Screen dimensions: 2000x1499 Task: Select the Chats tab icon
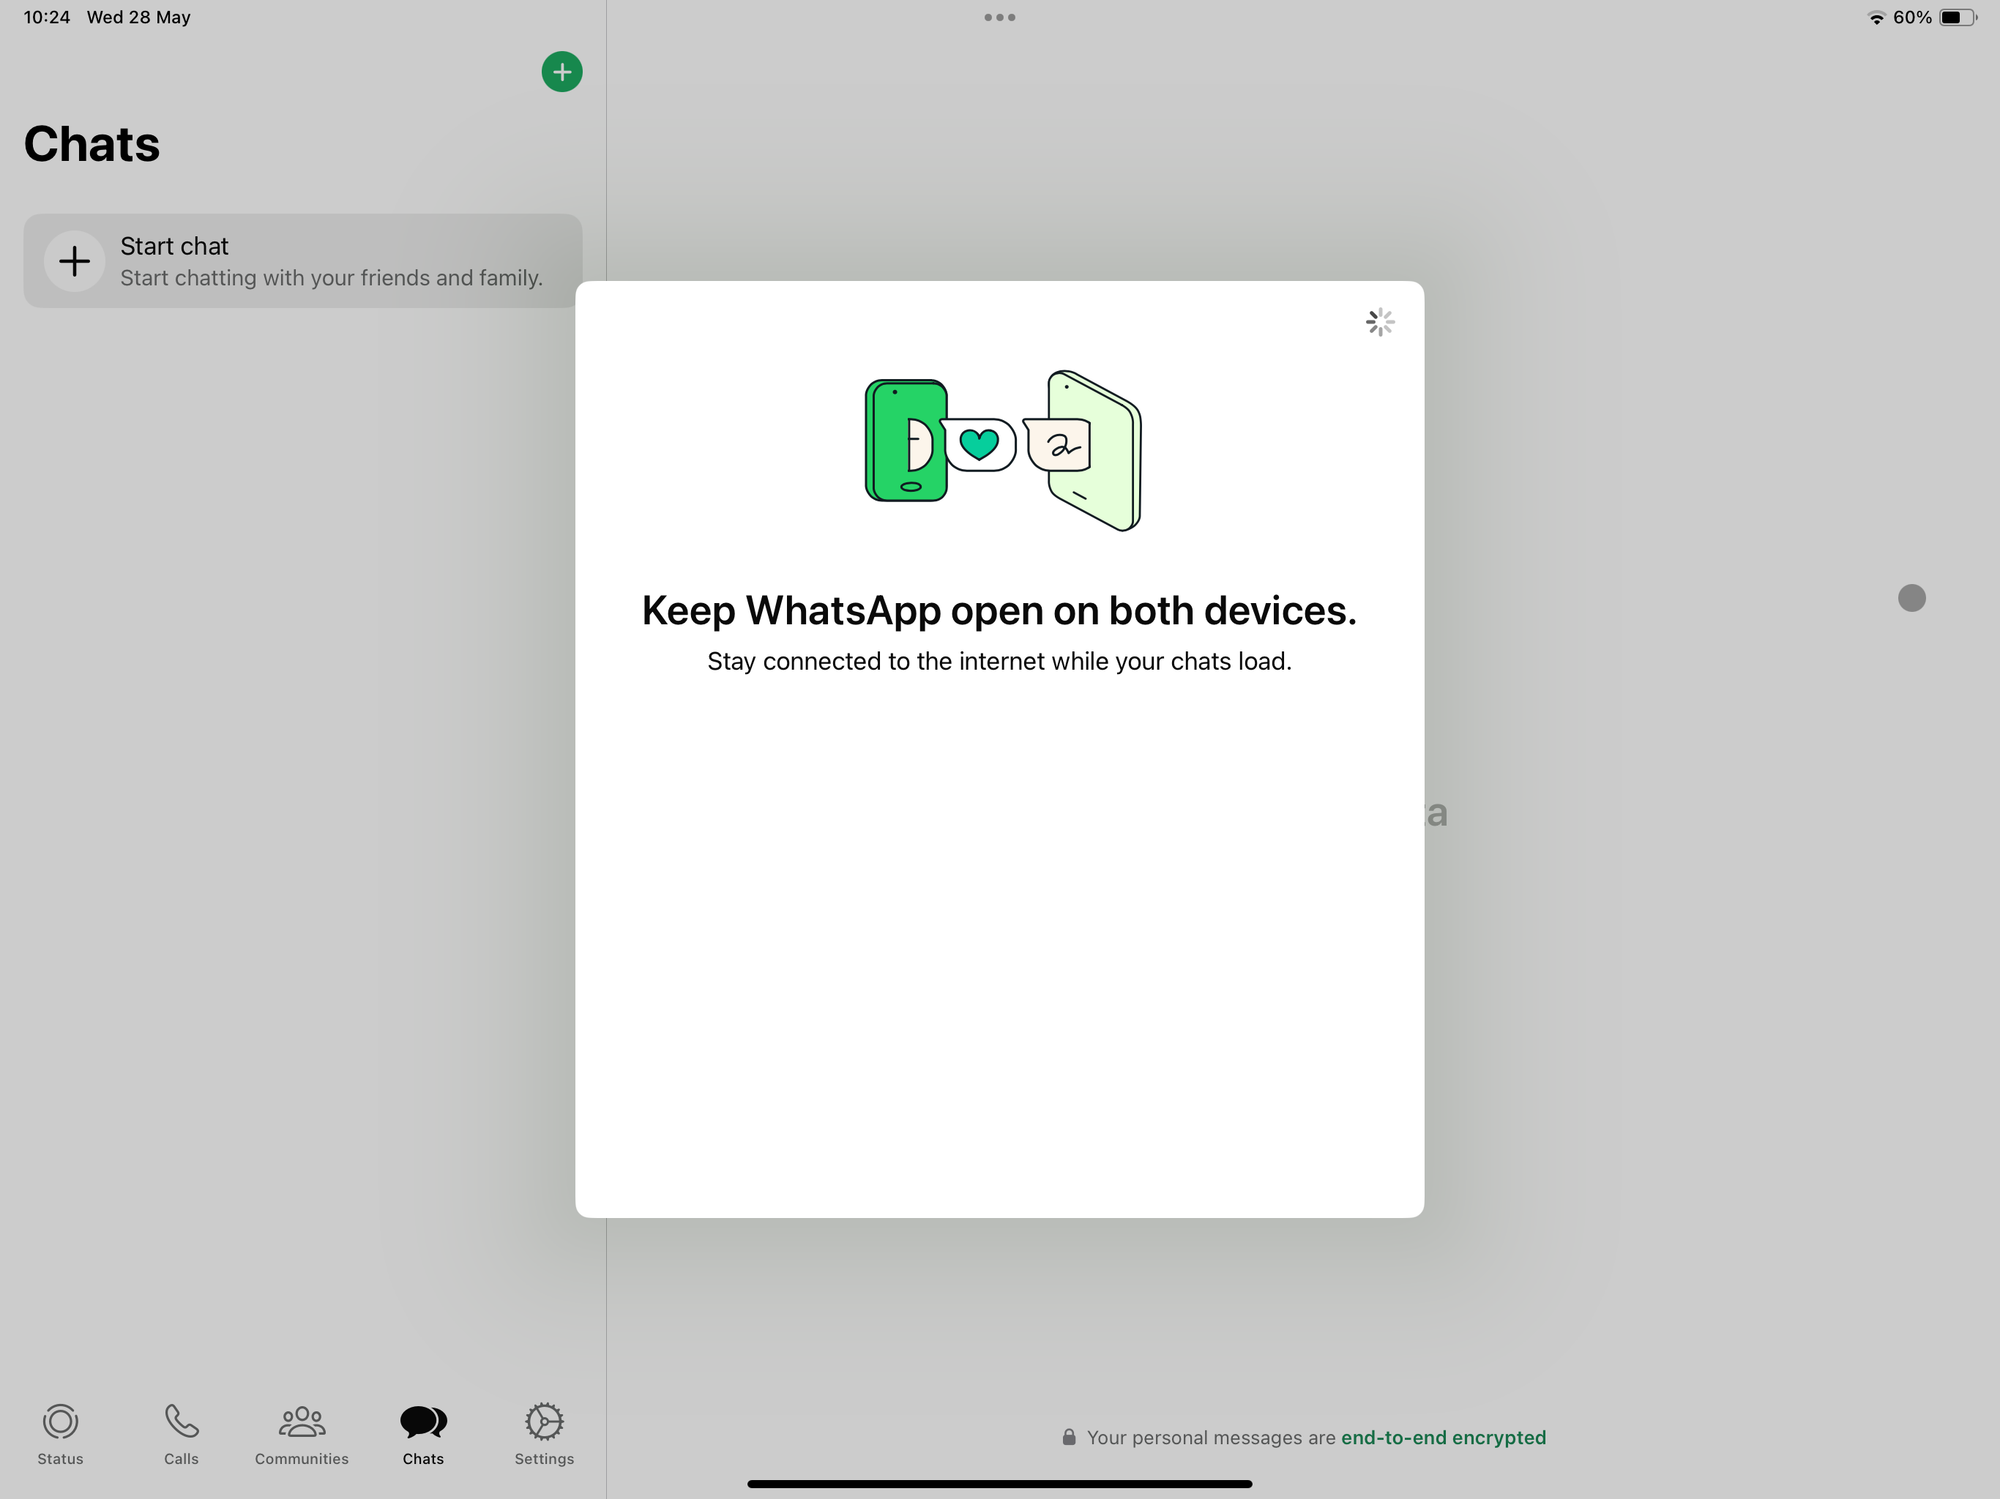click(423, 1422)
